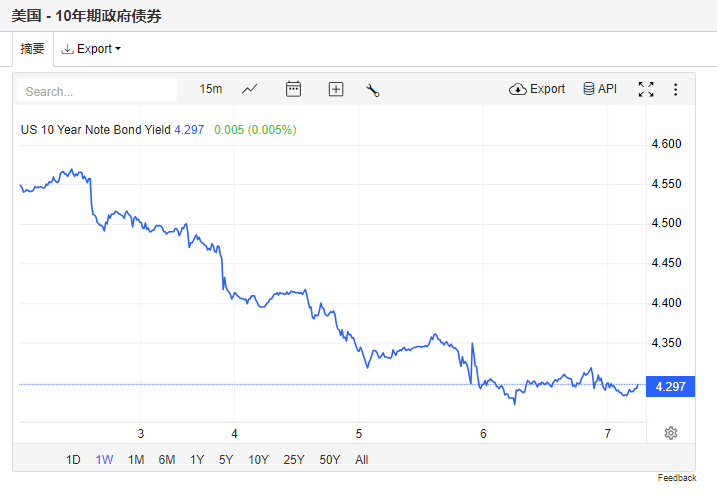Open the wrench chart tools icon
Viewport: 717px width, 493px height.
tap(372, 90)
